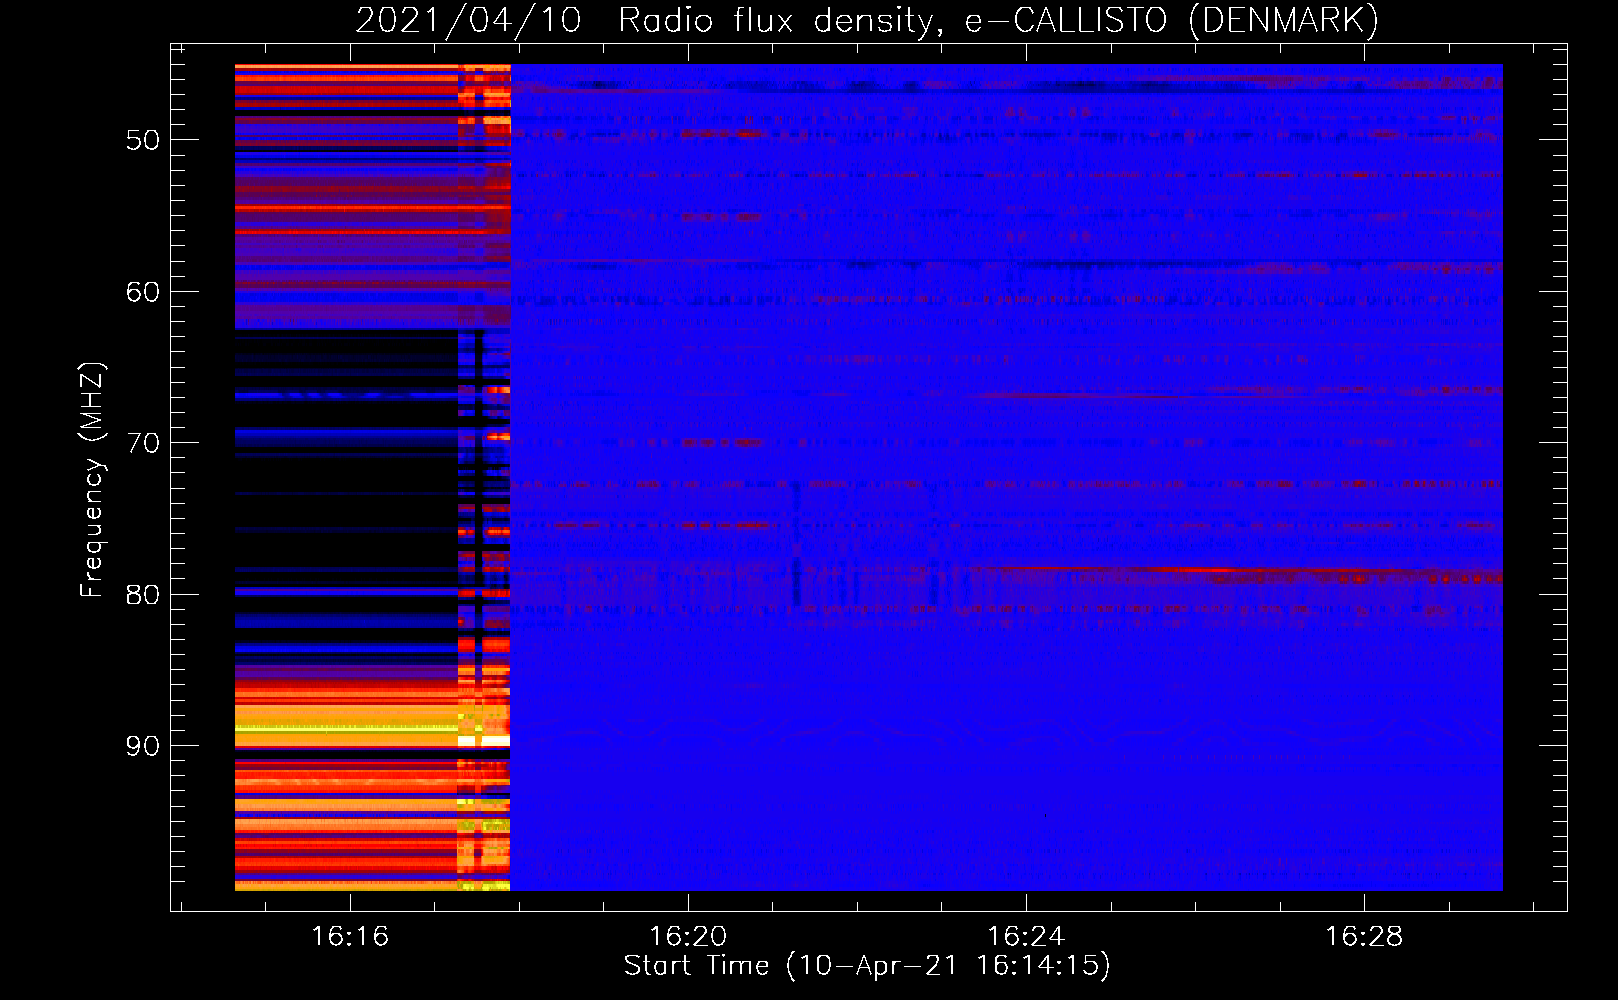Click the 70 frequency tick label
This screenshot has height=1000, width=1618.
(x=143, y=443)
